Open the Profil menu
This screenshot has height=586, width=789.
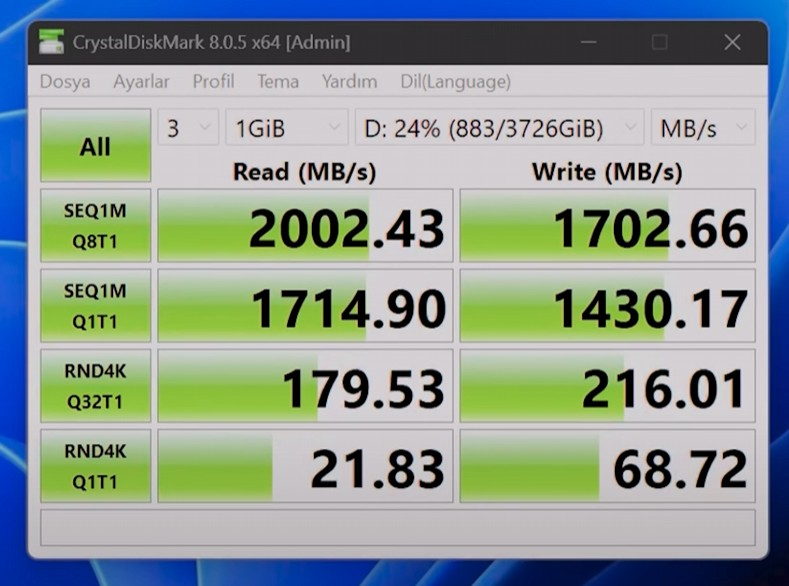coord(213,81)
